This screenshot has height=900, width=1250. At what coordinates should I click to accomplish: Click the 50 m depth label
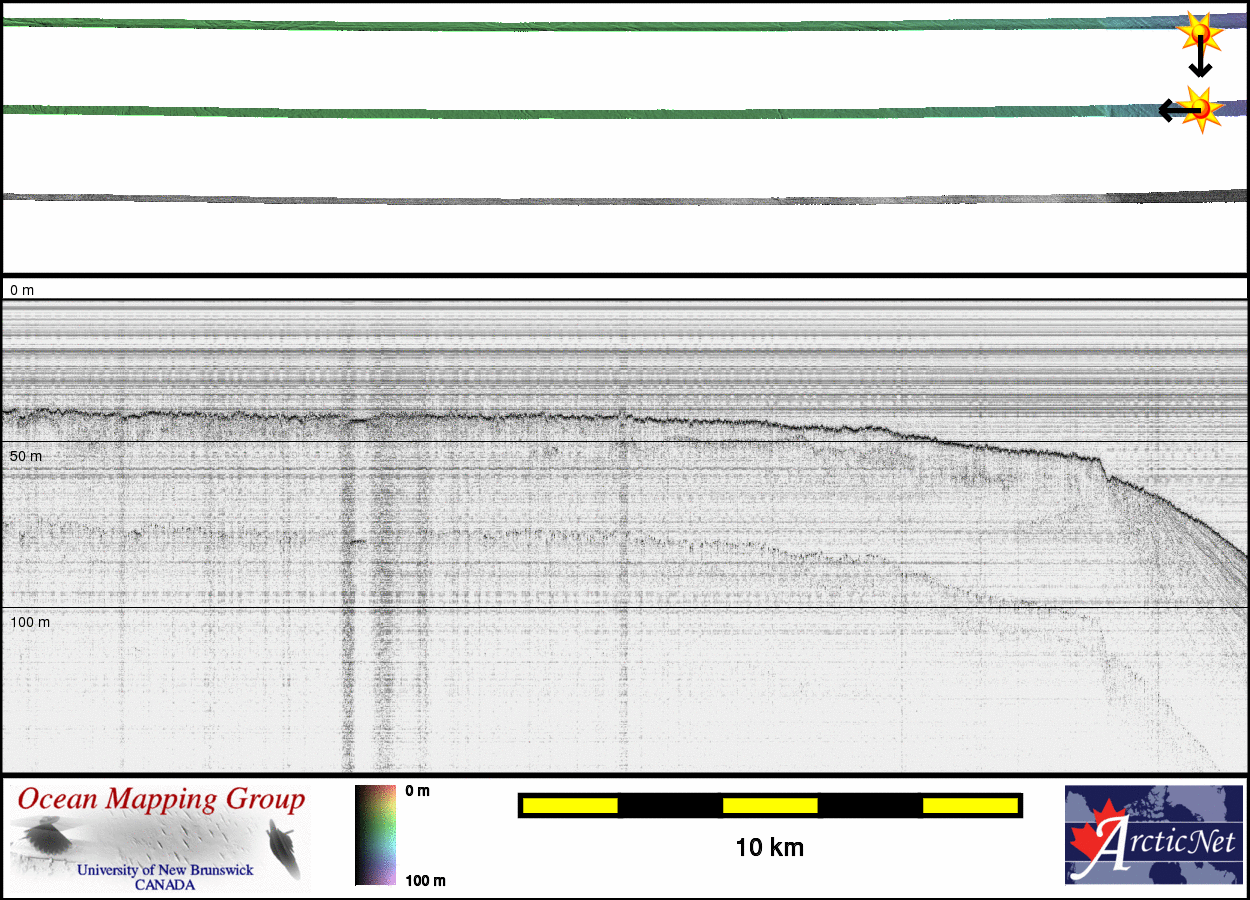tap(26, 456)
